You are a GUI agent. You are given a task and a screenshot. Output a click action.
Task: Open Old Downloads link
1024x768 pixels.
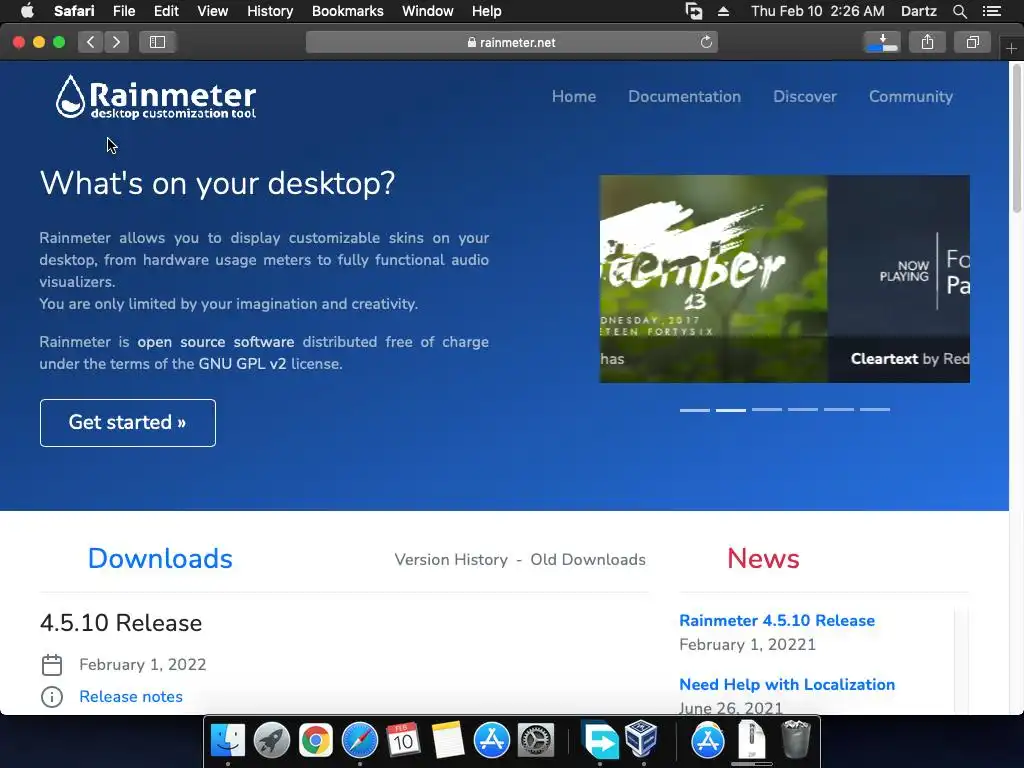click(588, 560)
